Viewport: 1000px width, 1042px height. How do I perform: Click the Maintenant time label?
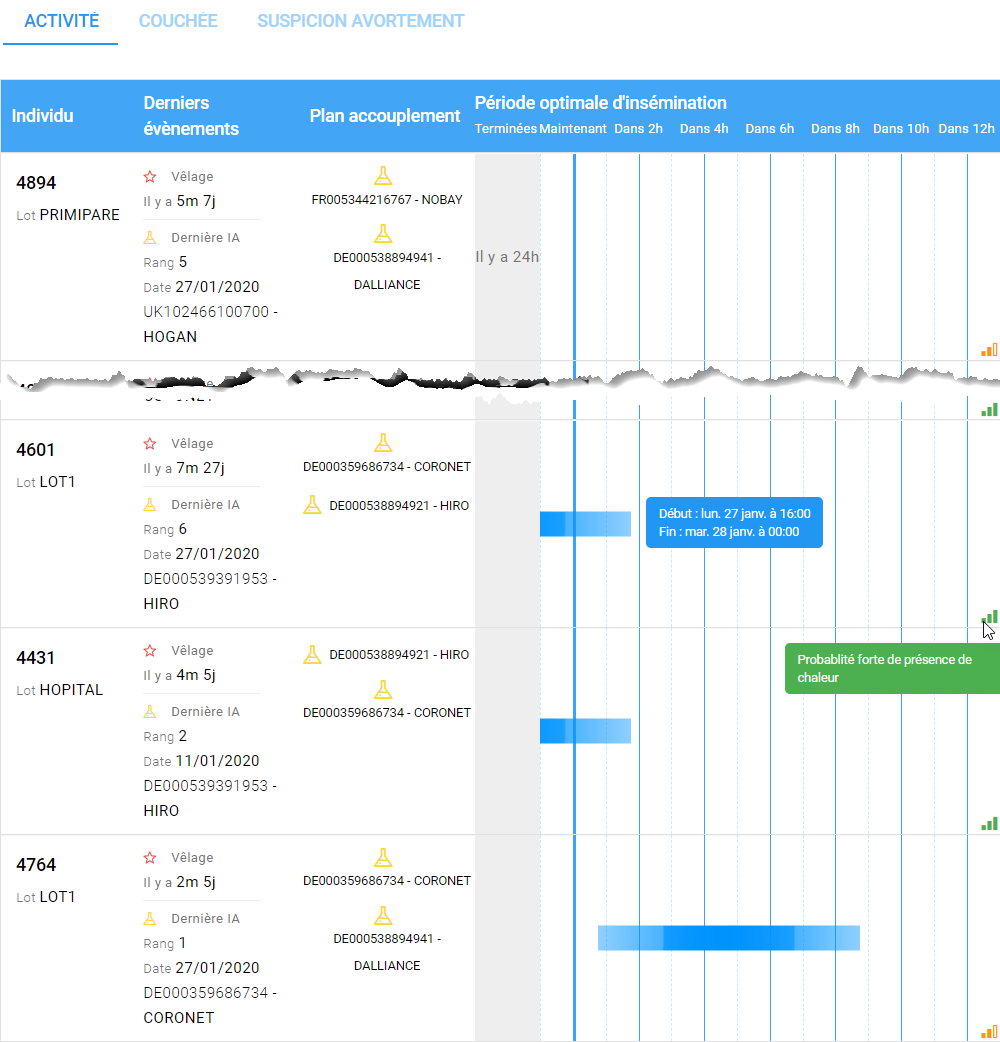click(x=573, y=129)
